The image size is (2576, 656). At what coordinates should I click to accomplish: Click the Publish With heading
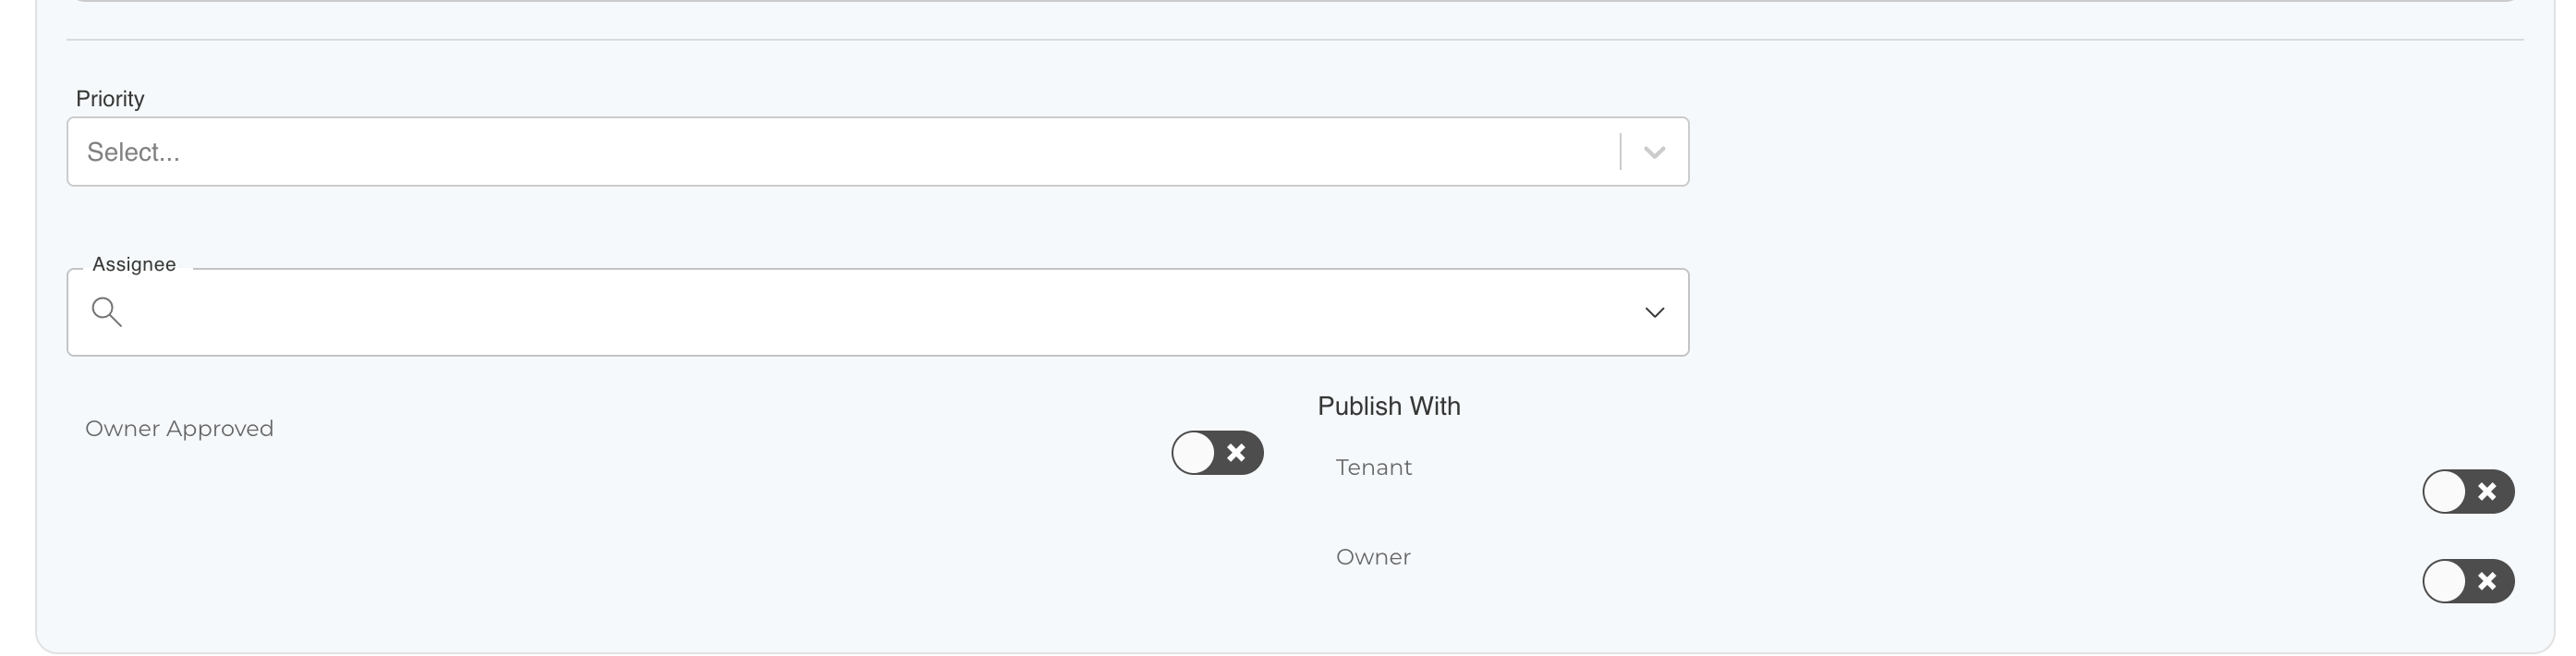[1388, 406]
